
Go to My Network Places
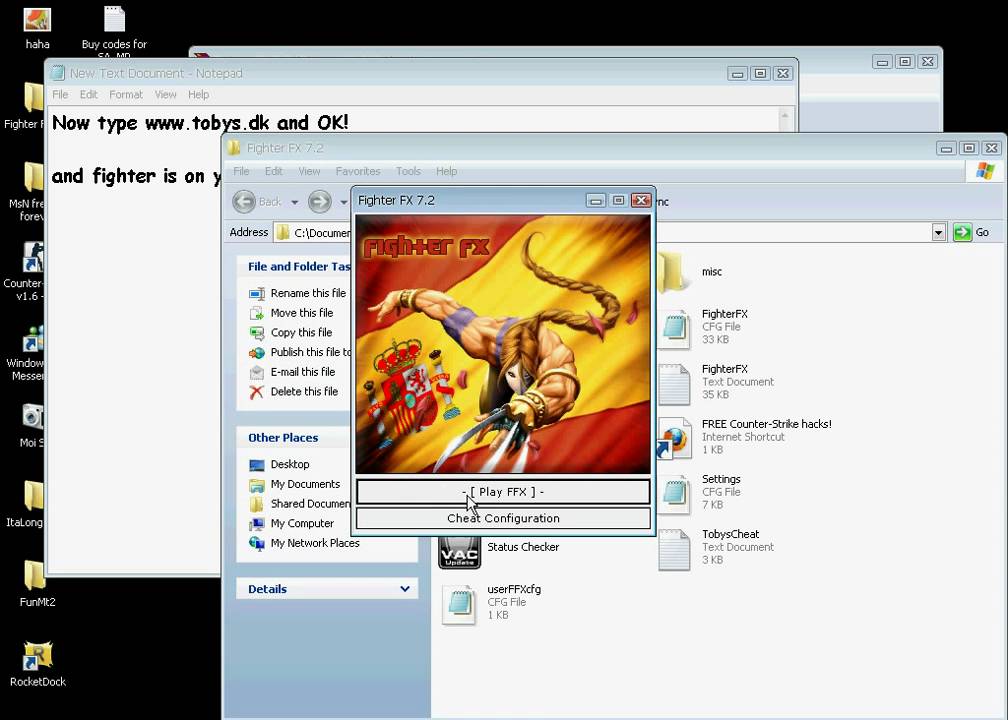click(315, 543)
